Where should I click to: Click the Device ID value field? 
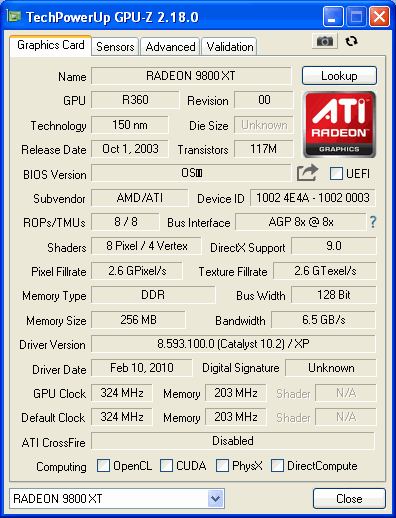[313, 198]
